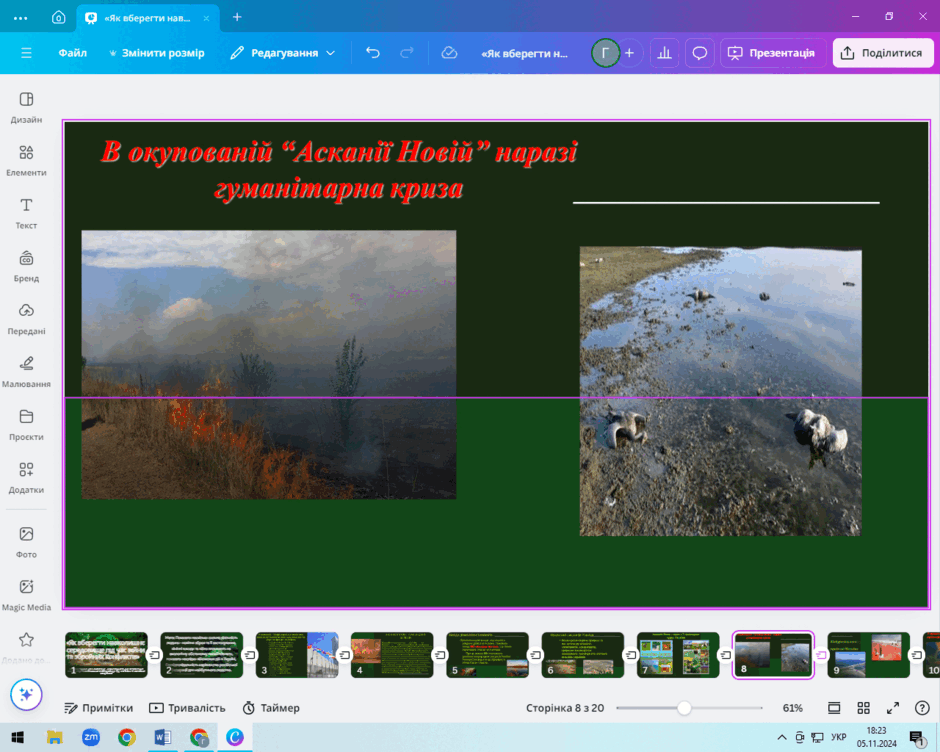Open the Редагування mode dropdown
This screenshot has height=752, width=940.
[282, 53]
